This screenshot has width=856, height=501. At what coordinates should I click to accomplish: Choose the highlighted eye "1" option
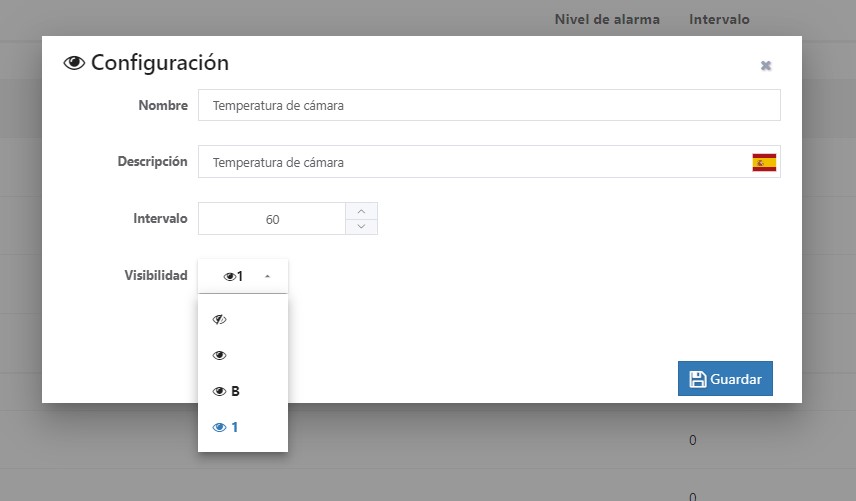tap(227, 427)
